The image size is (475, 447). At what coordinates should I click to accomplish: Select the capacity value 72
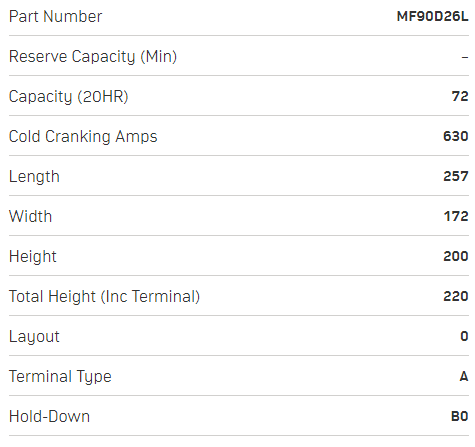coord(460,96)
